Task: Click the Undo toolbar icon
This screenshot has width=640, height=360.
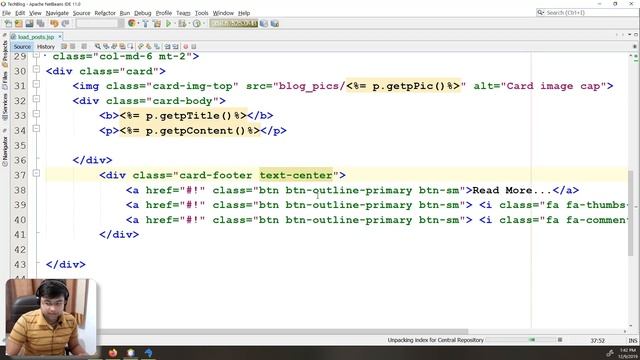Action: (54, 24)
